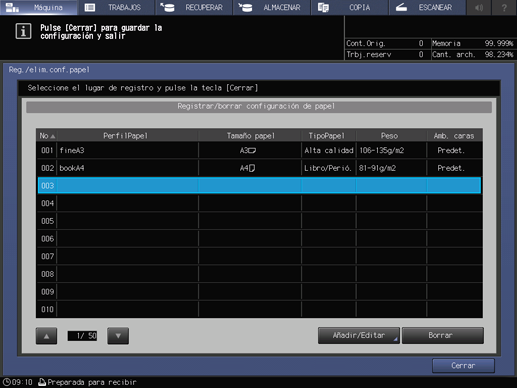Click the Trbj.reserv counter
Image resolution: width=517 pixels, height=388 pixels.
[386, 54]
